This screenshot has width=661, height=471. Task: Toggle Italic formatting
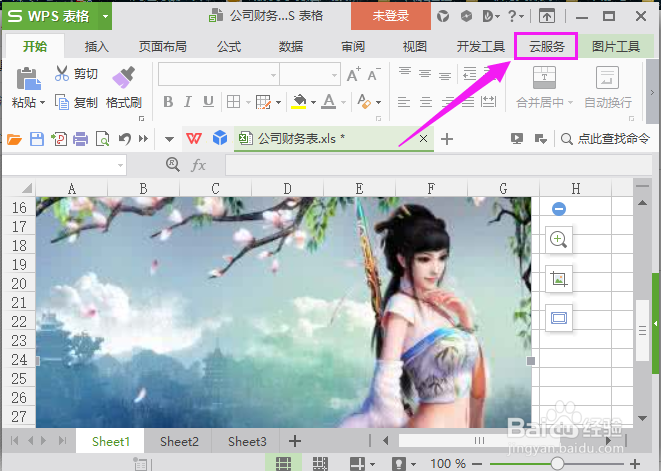[x=188, y=102]
